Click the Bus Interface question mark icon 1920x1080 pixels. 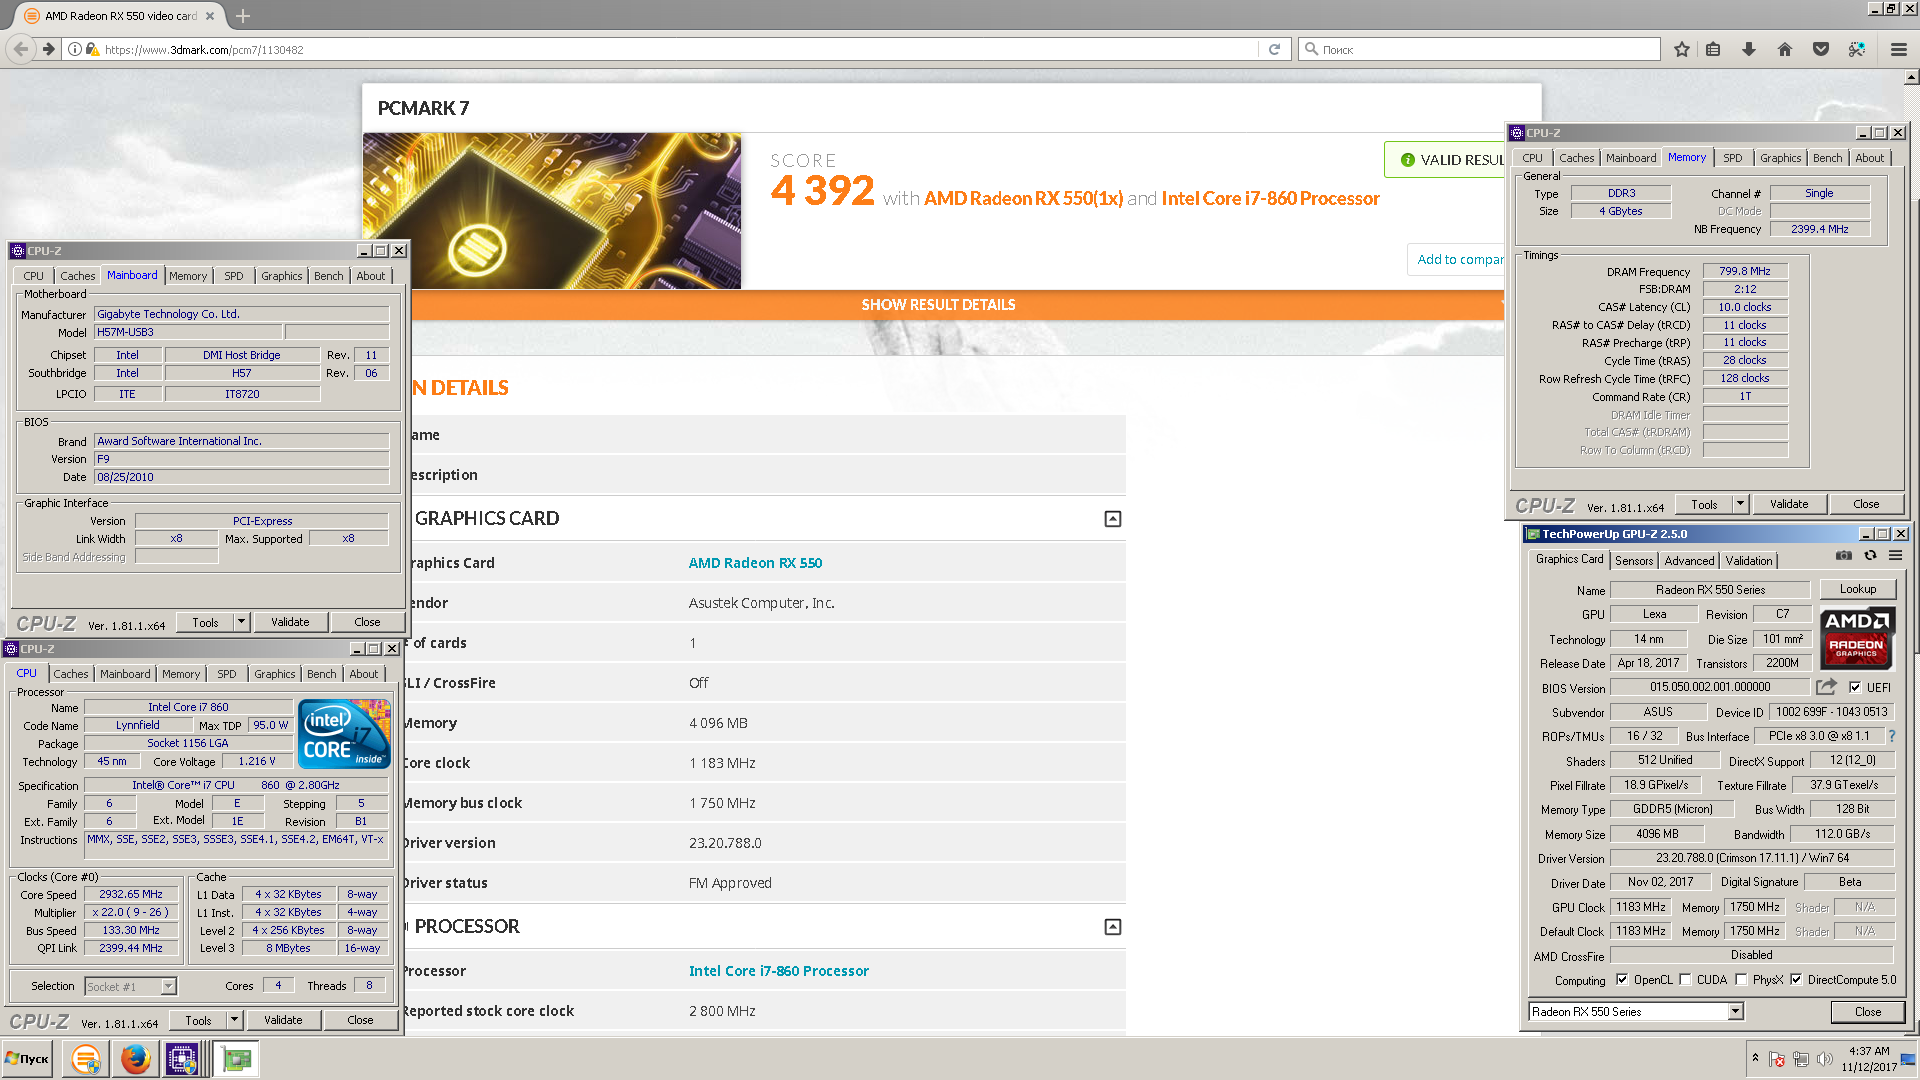coord(1891,736)
